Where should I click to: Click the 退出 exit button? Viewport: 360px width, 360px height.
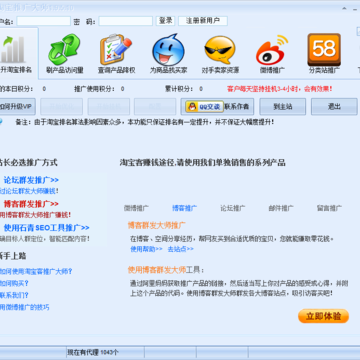(x=334, y=107)
